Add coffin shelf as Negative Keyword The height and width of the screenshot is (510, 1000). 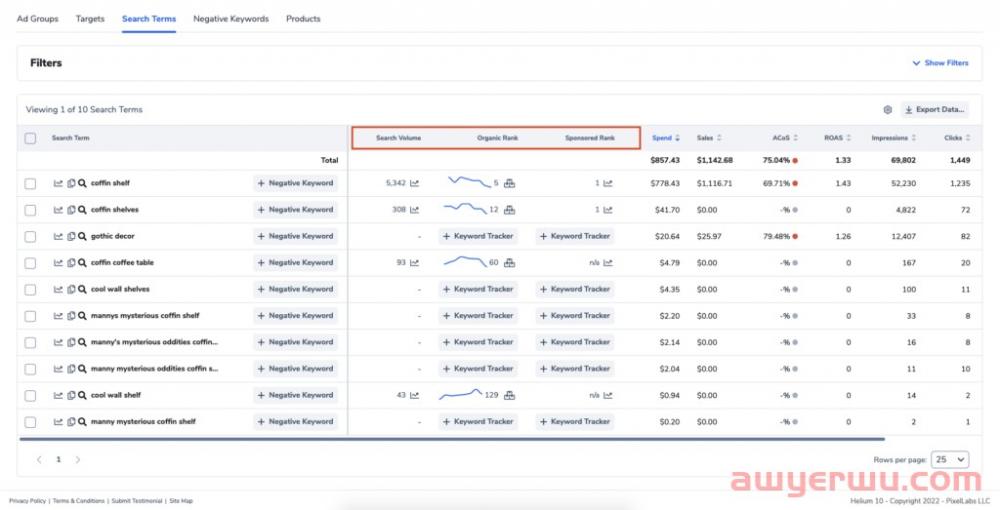click(295, 184)
